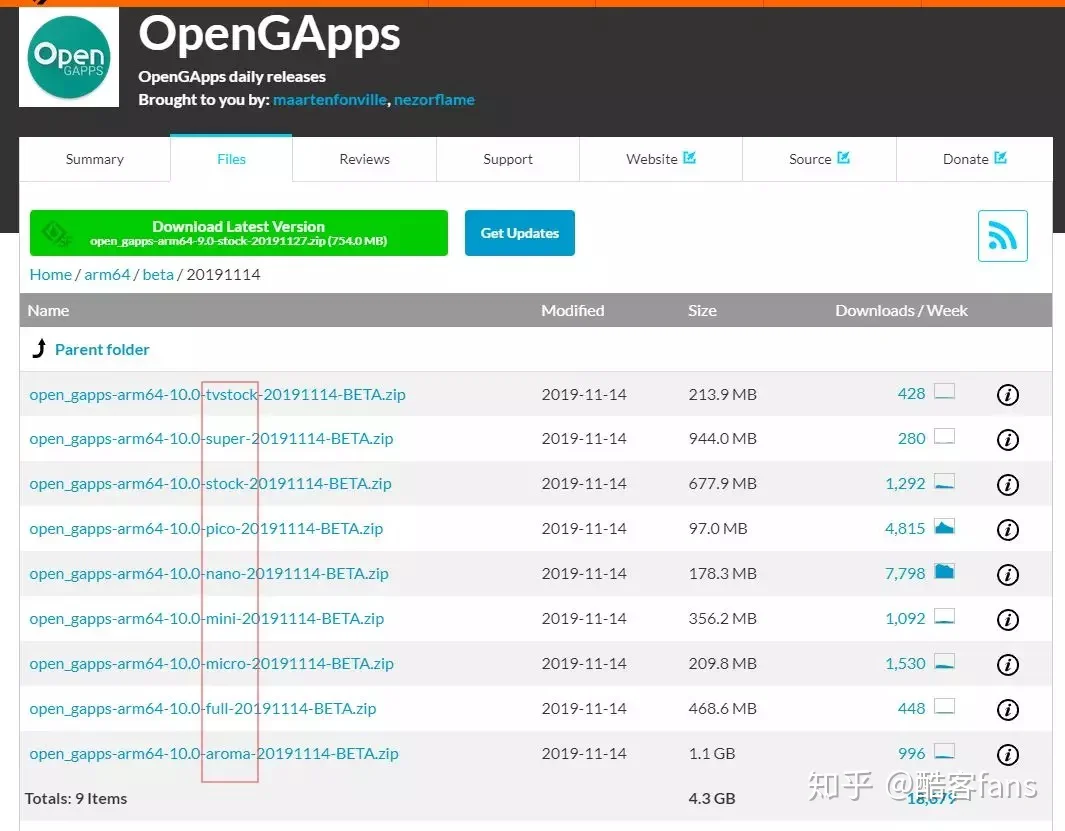The height and width of the screenshot is (831, 1065).
Task: Open the Reviews tab
Action: [364, 159]
